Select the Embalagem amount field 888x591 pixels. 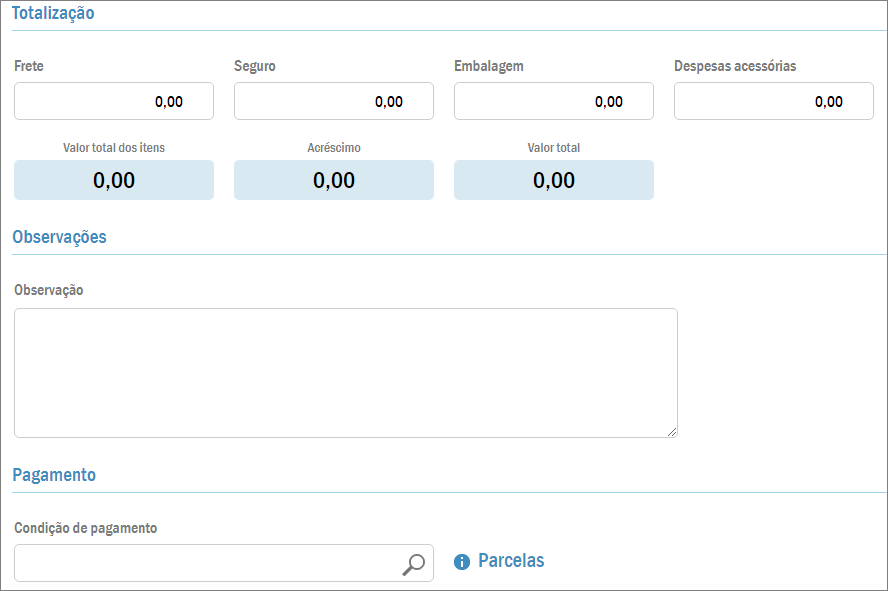[554, 101]
